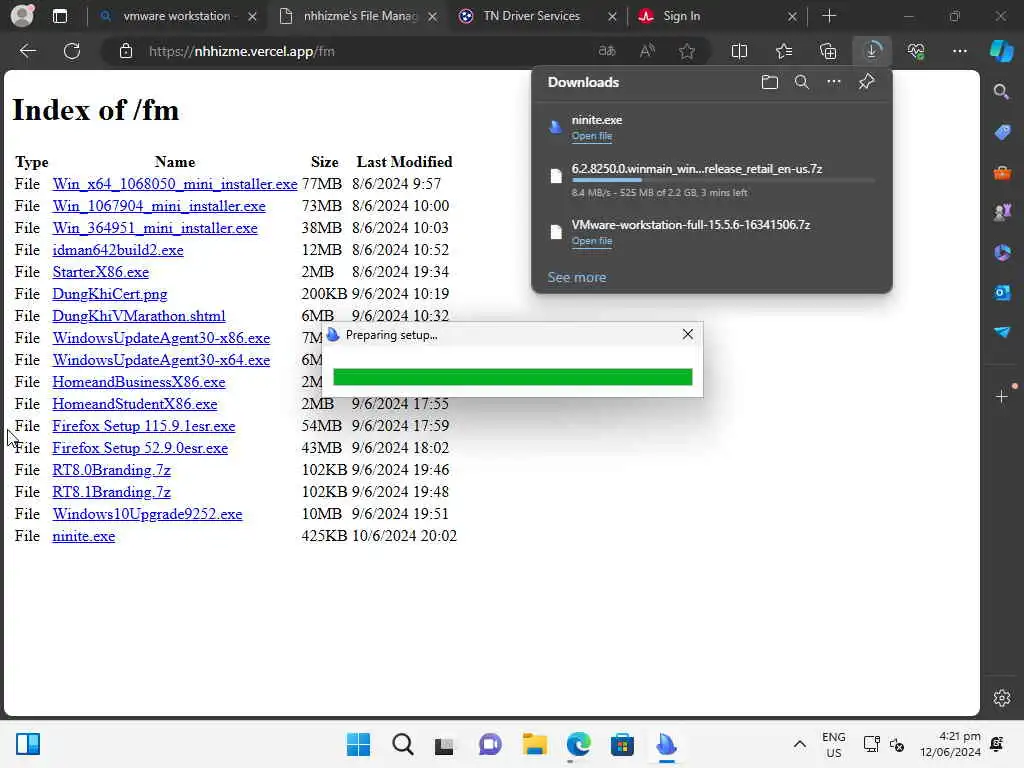This screenshot has height=768, width=1024.
Task: Open the sidebar Outlook icon
Action: (1002, 292)
